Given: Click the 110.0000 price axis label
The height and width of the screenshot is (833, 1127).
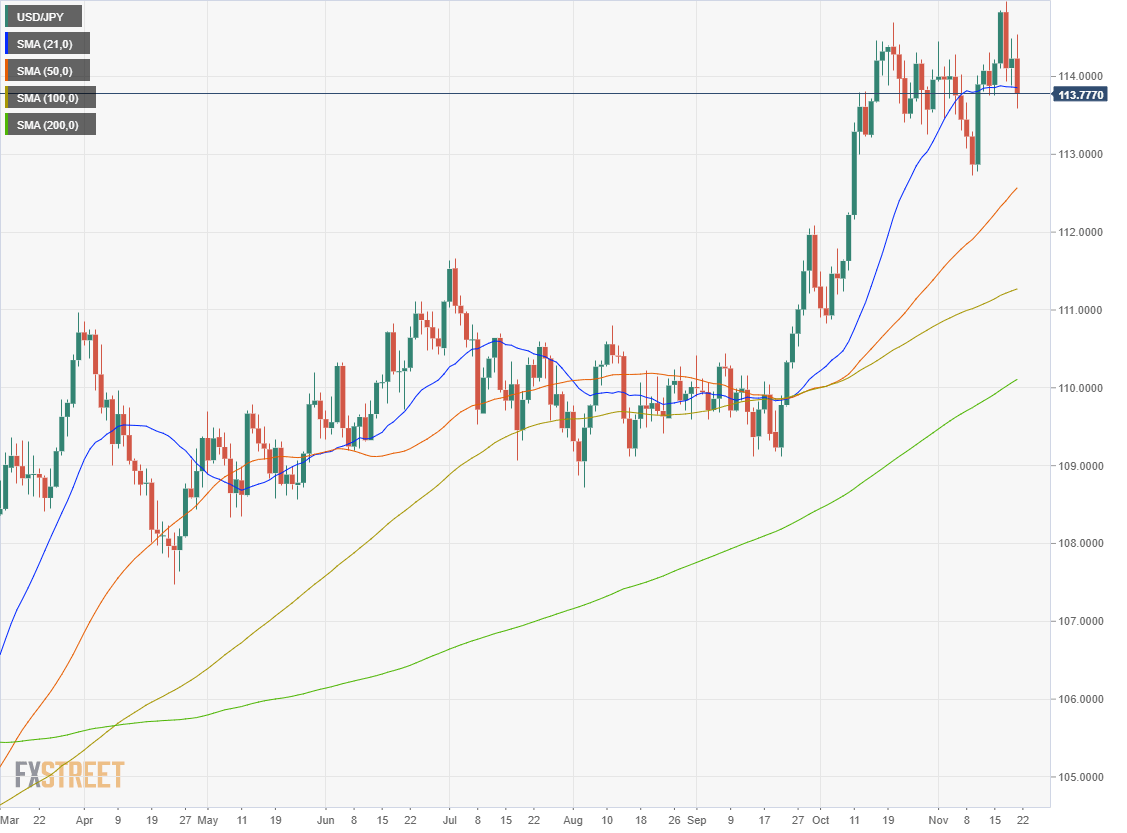Looking at the screenshot, I should (1080, 388).
